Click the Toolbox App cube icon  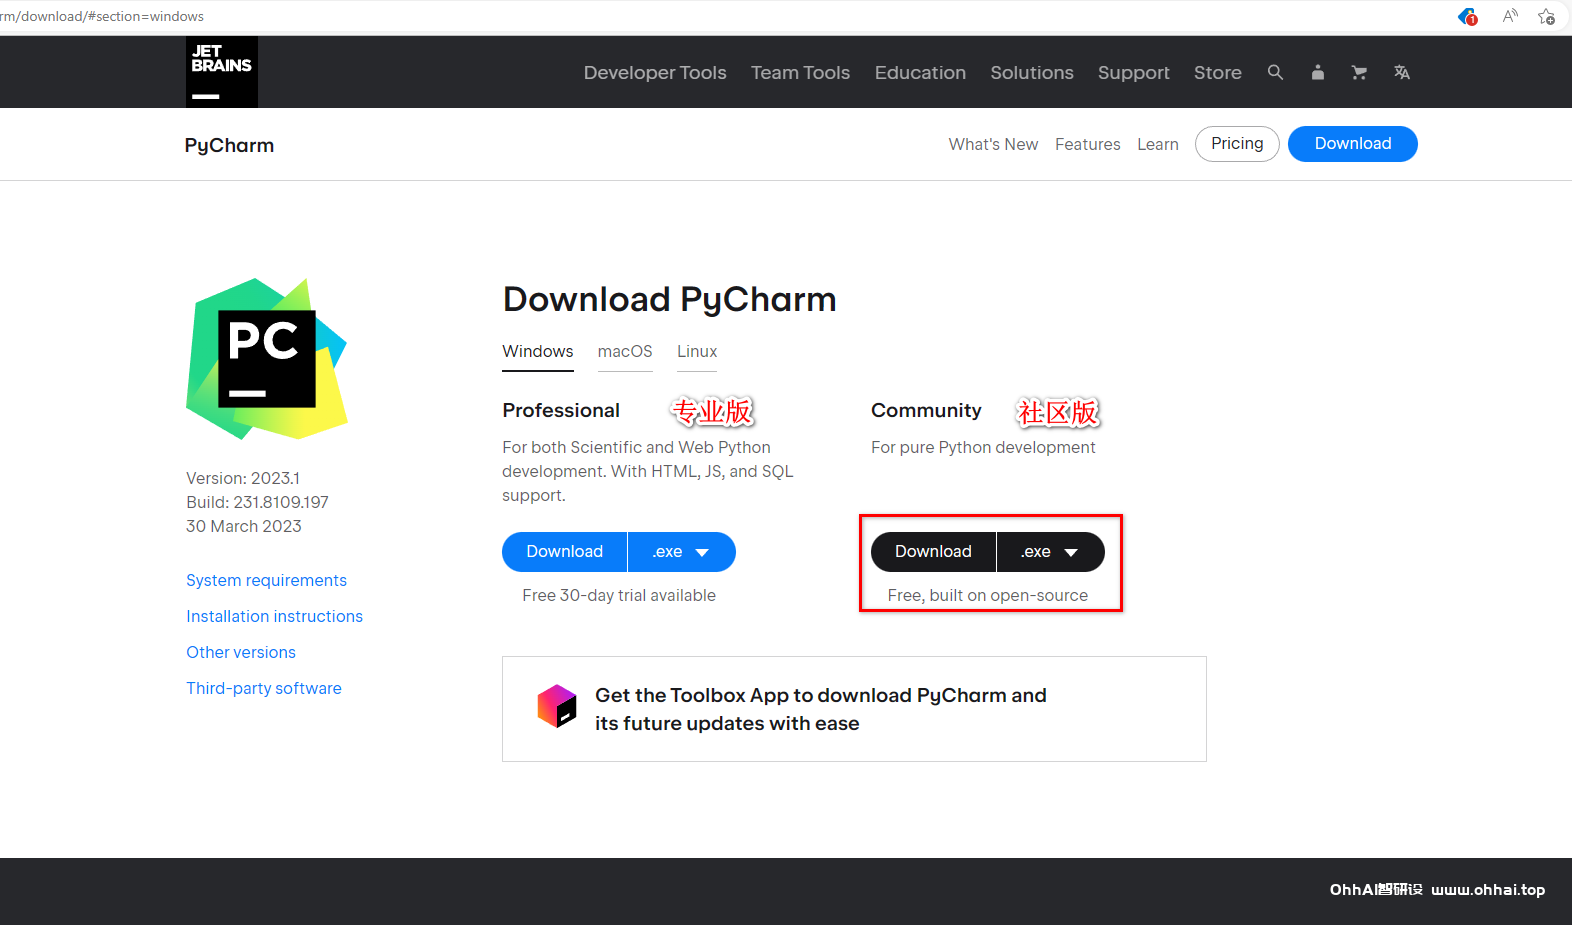tap(557, 706)
